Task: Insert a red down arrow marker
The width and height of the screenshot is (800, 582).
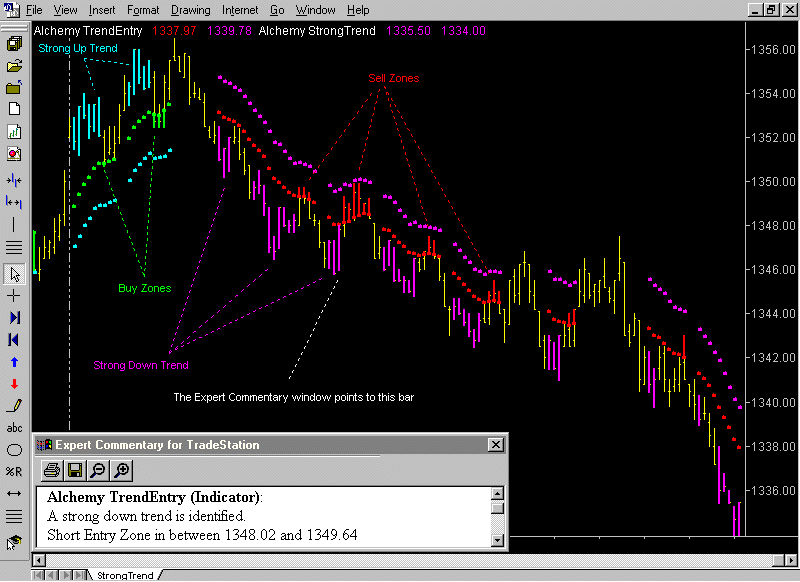Action: click(x=14, y=384)
